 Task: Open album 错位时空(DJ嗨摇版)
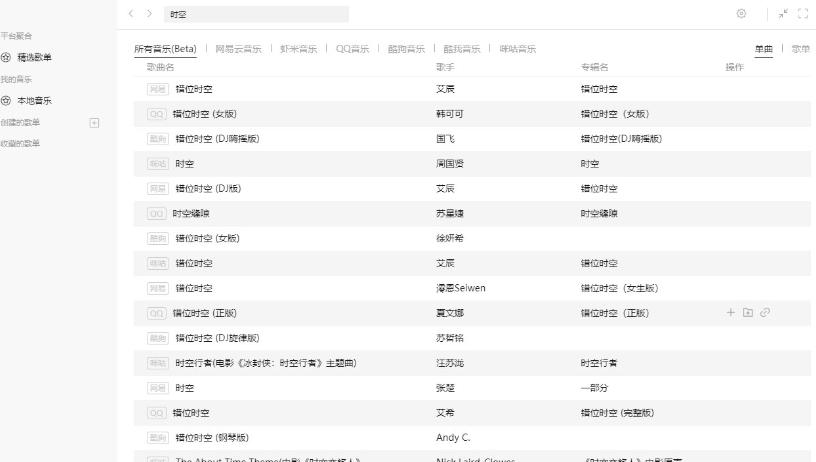(x=621, y=139)
